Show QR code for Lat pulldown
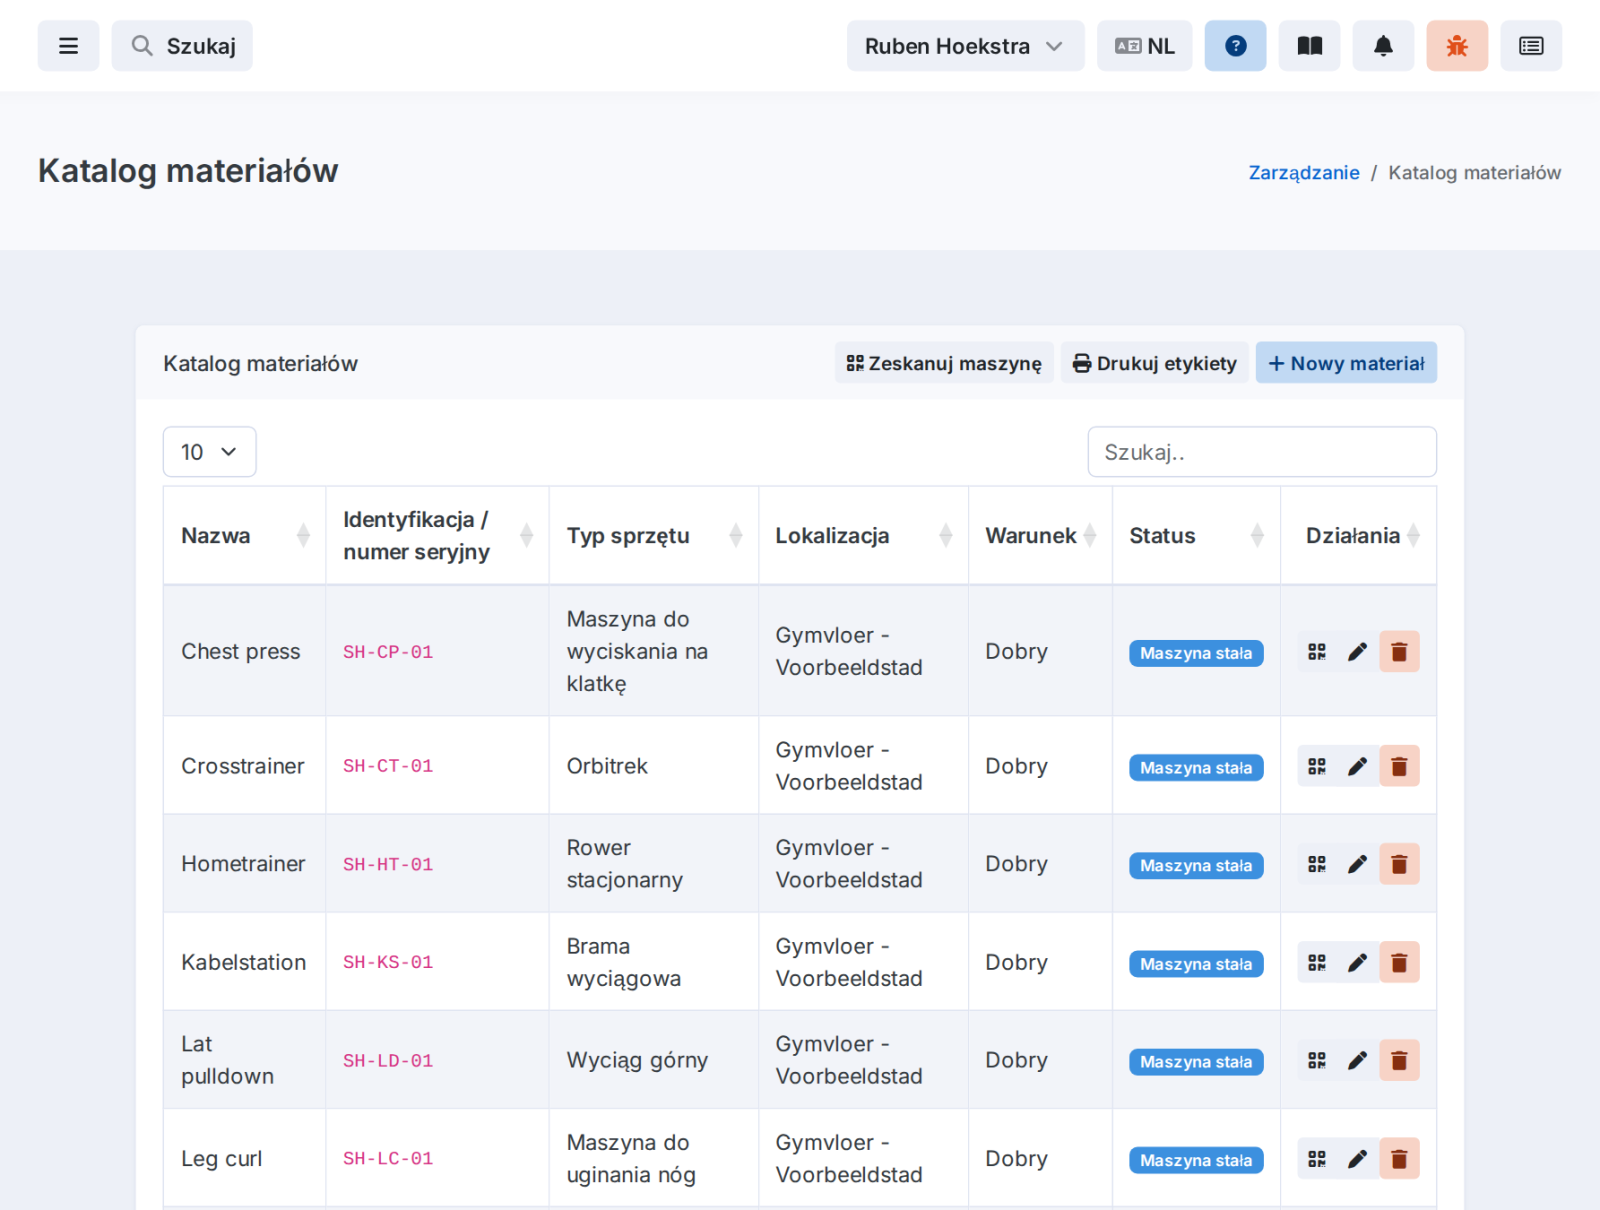This screenshot has width=1600, height=1210. point(1317,1060)
